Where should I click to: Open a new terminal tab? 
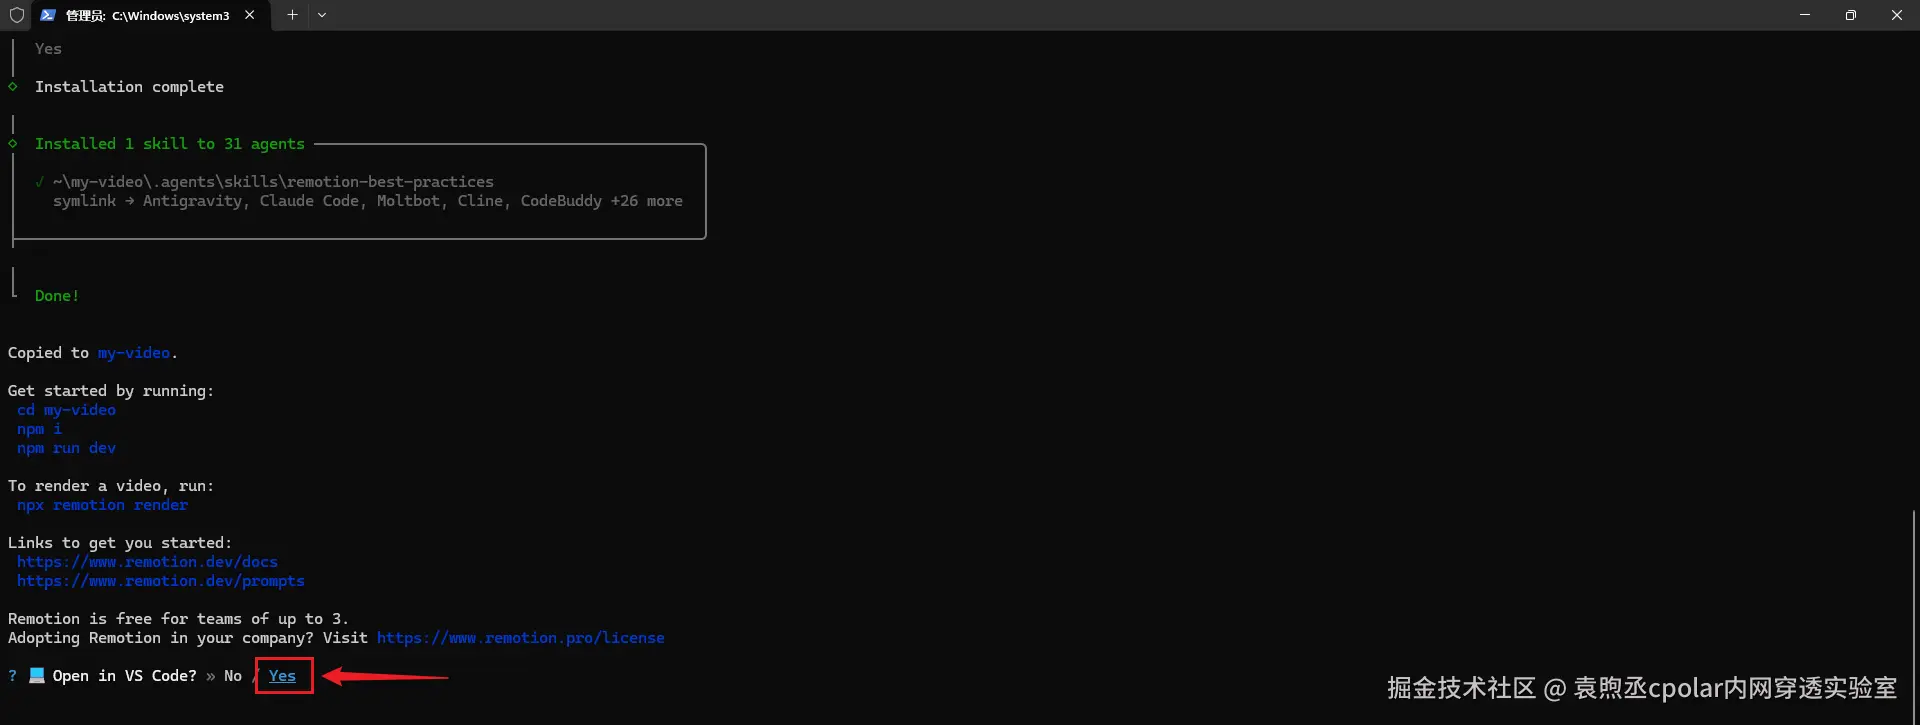click(x=292, y=15)
